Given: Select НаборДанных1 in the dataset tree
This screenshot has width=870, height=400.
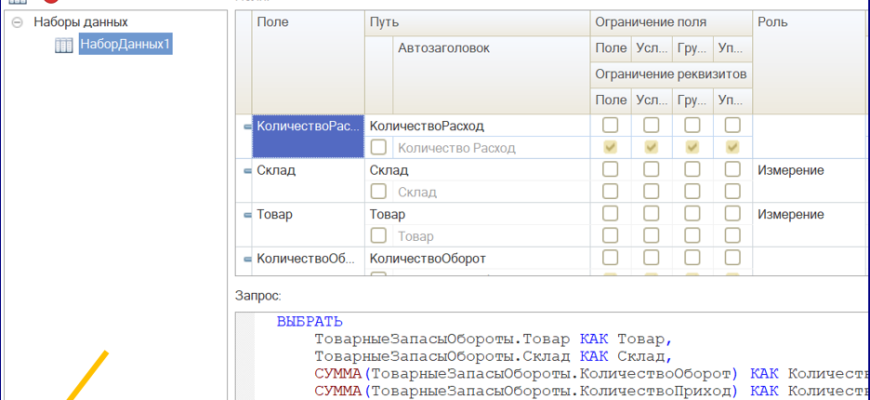Looking at the screenshot, I should [125, 45].
